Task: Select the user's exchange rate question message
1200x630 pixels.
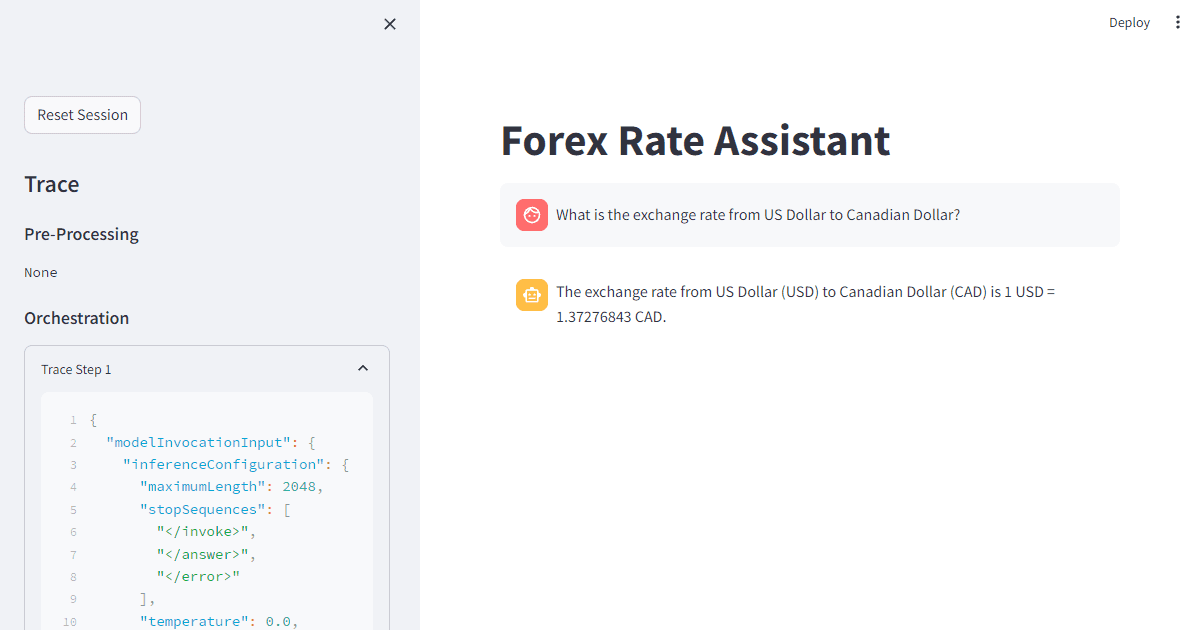Action: click(x=757, y=215)
